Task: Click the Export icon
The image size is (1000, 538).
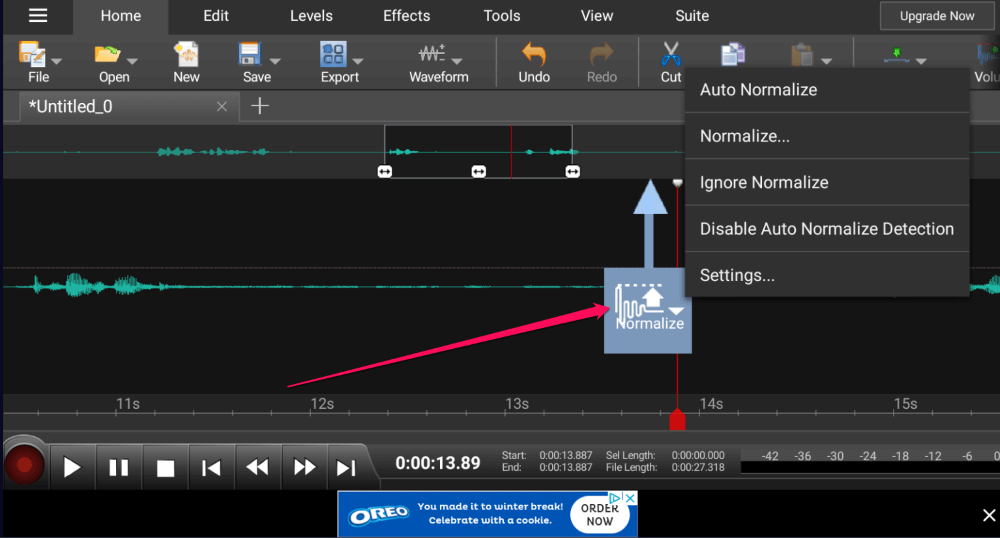Action: [x=333, y=54]
